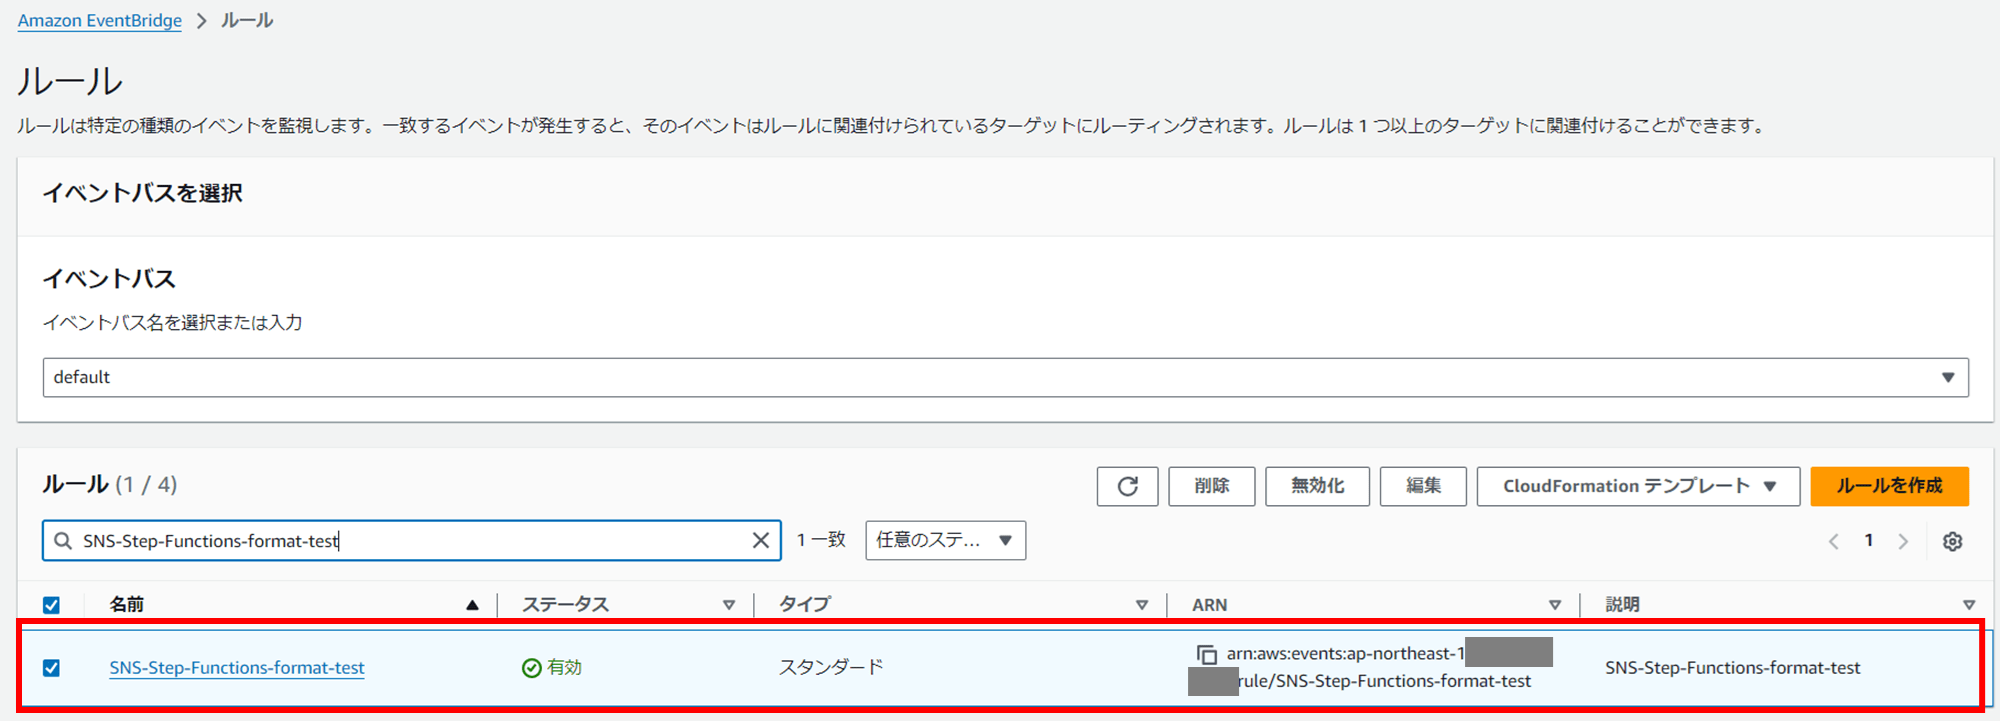Click the タイプ column header
Screen dimensions: 2000x721
coord(805,605)
